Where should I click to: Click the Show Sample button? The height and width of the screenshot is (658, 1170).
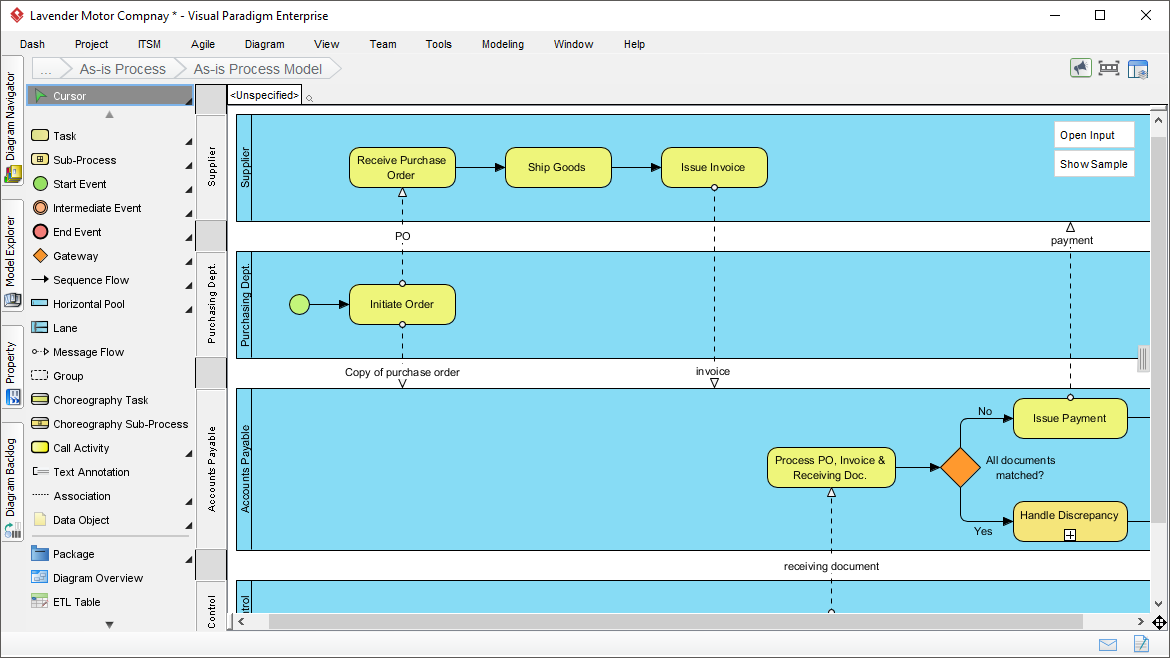pyautogui.click(x=1093, y=164)
